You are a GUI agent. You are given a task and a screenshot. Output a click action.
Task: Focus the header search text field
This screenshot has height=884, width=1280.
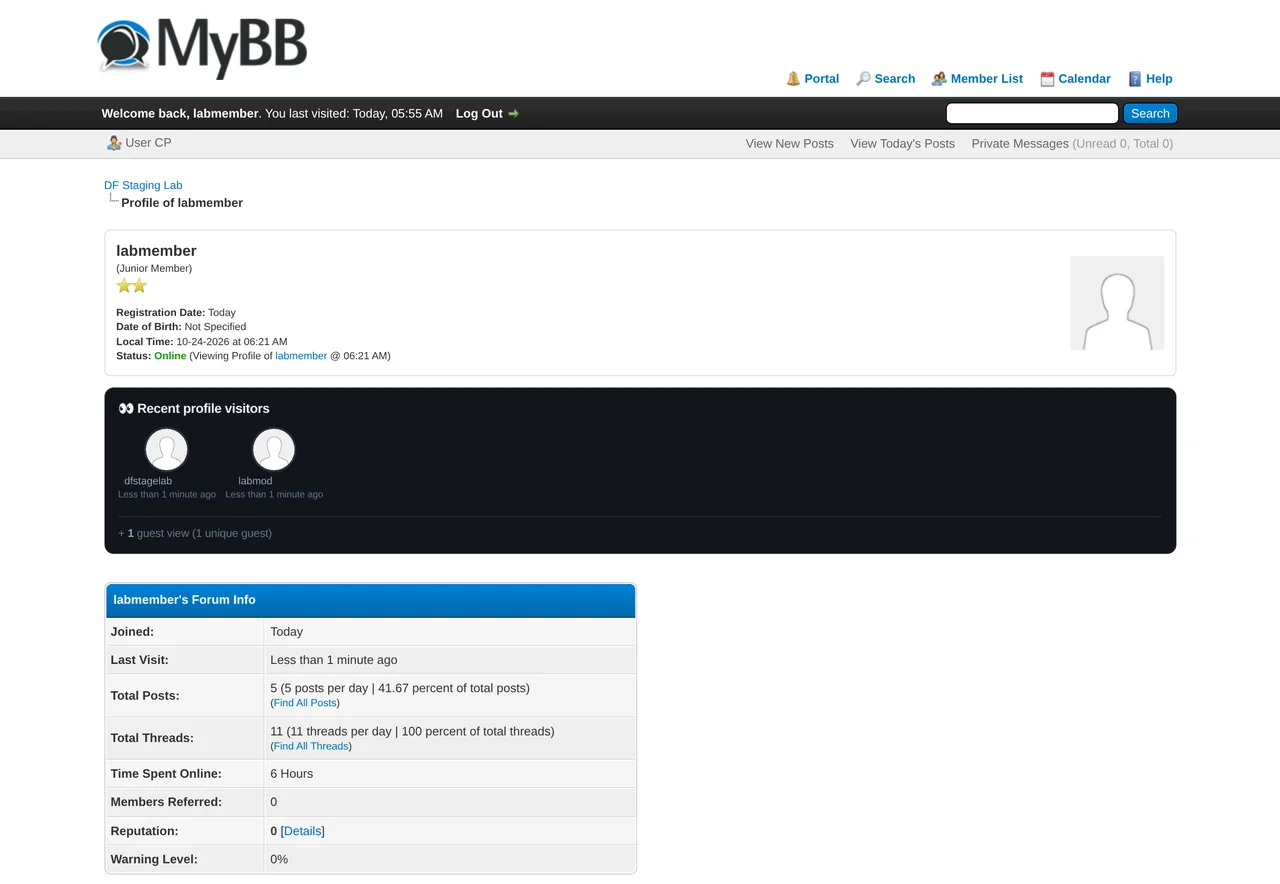pos(1032,114)
